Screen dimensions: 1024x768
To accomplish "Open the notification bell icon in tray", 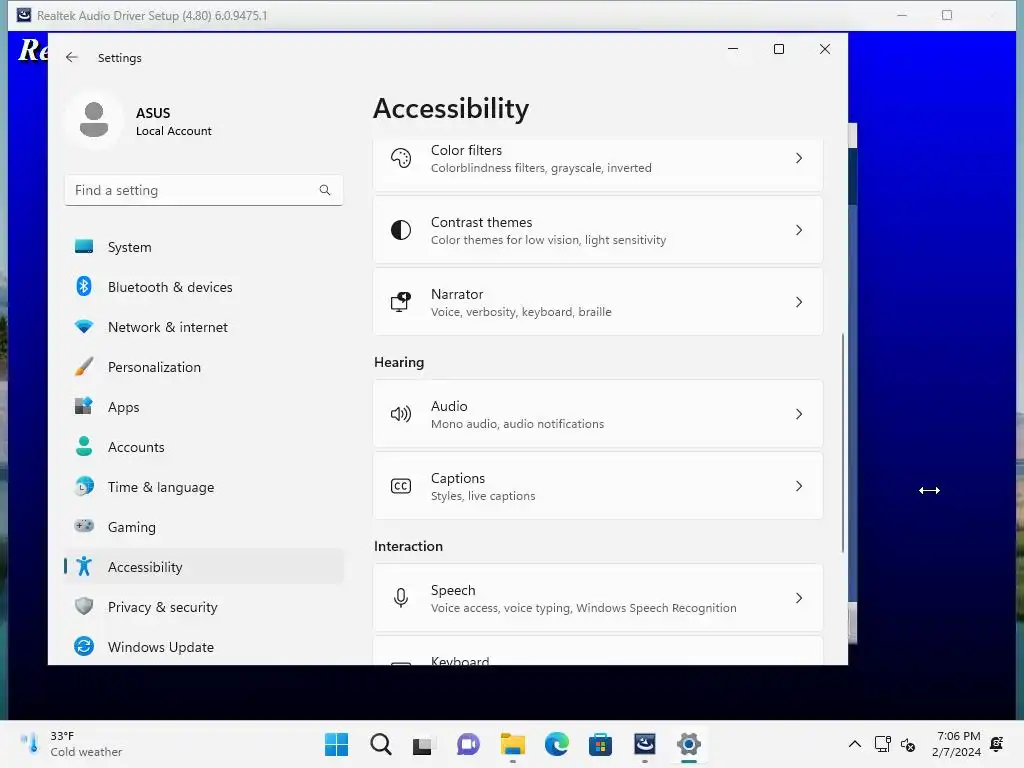I will 997,744.
